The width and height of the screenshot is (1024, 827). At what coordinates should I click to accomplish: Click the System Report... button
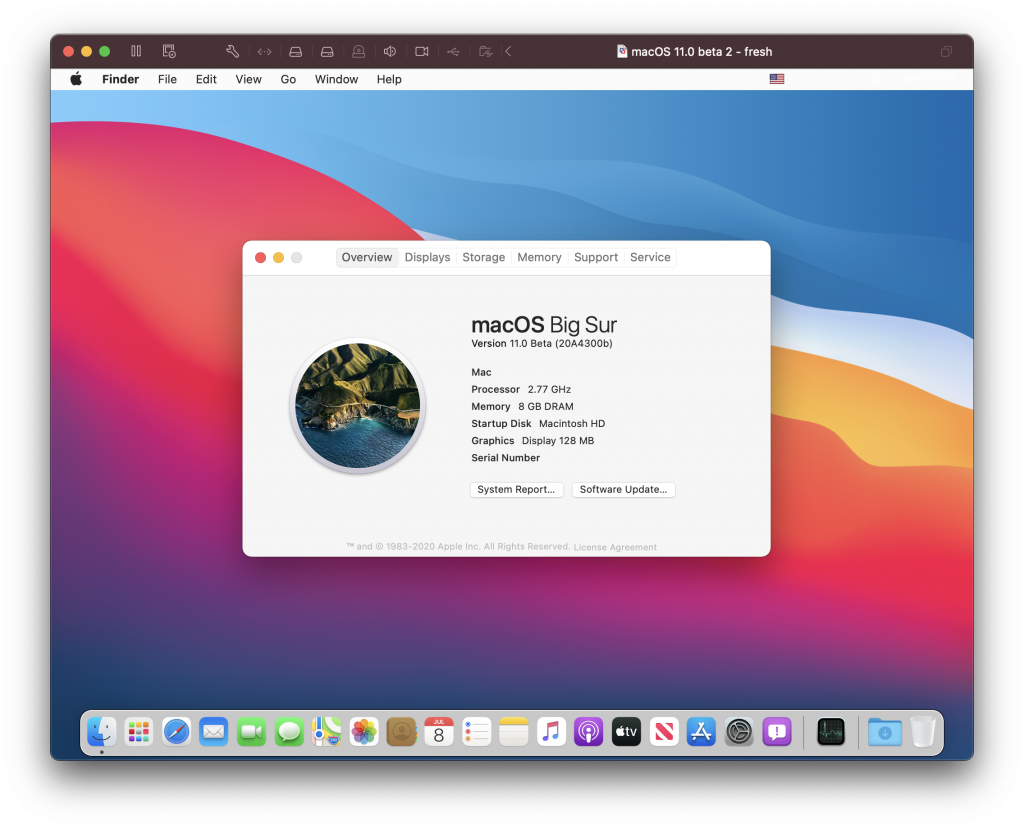point(517,489)
